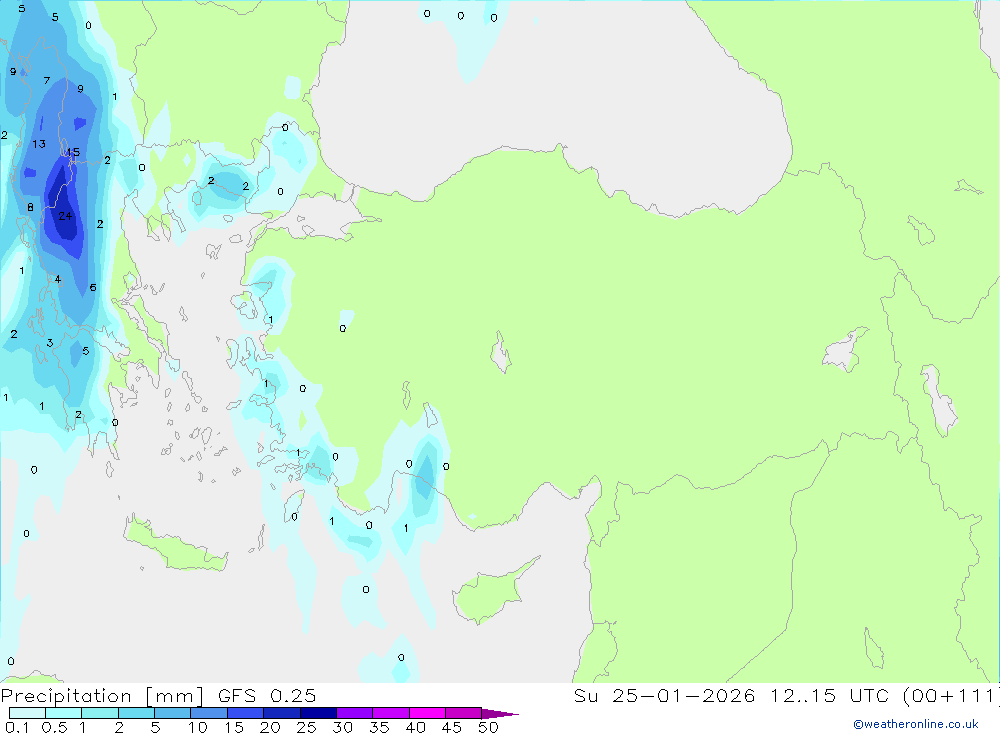This screenshot has height=733, width=1000.
Task: Click the legend scale label '50'
Action: (x=488, y=727)
